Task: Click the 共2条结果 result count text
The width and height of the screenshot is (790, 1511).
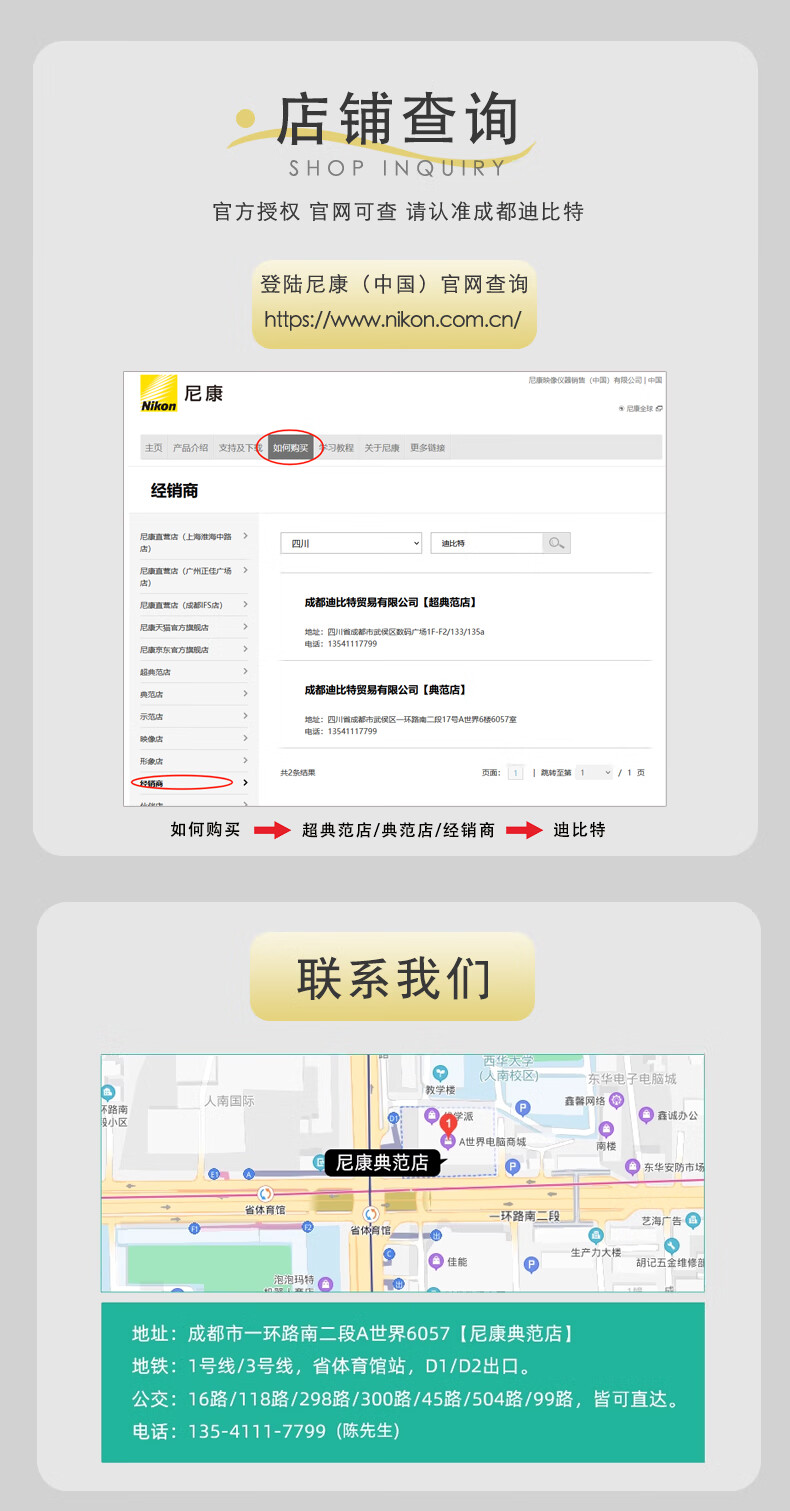Action: click(x=298, y=772)
